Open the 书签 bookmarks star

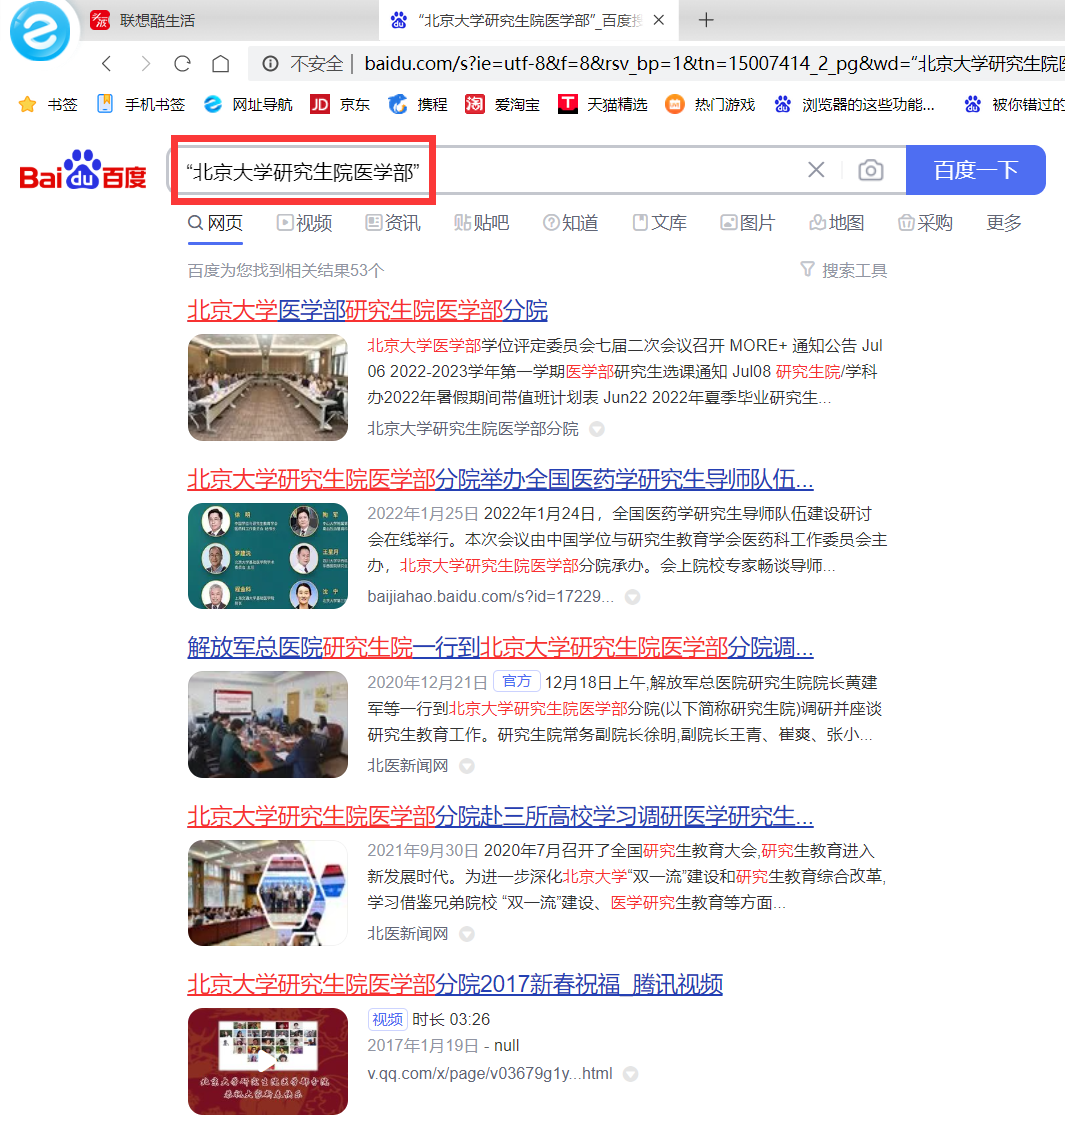(48, 104)
